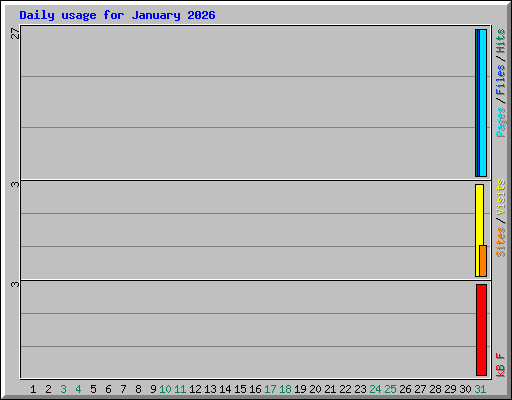Click green day label 24 on the x-axis

[x=375, y=389]
